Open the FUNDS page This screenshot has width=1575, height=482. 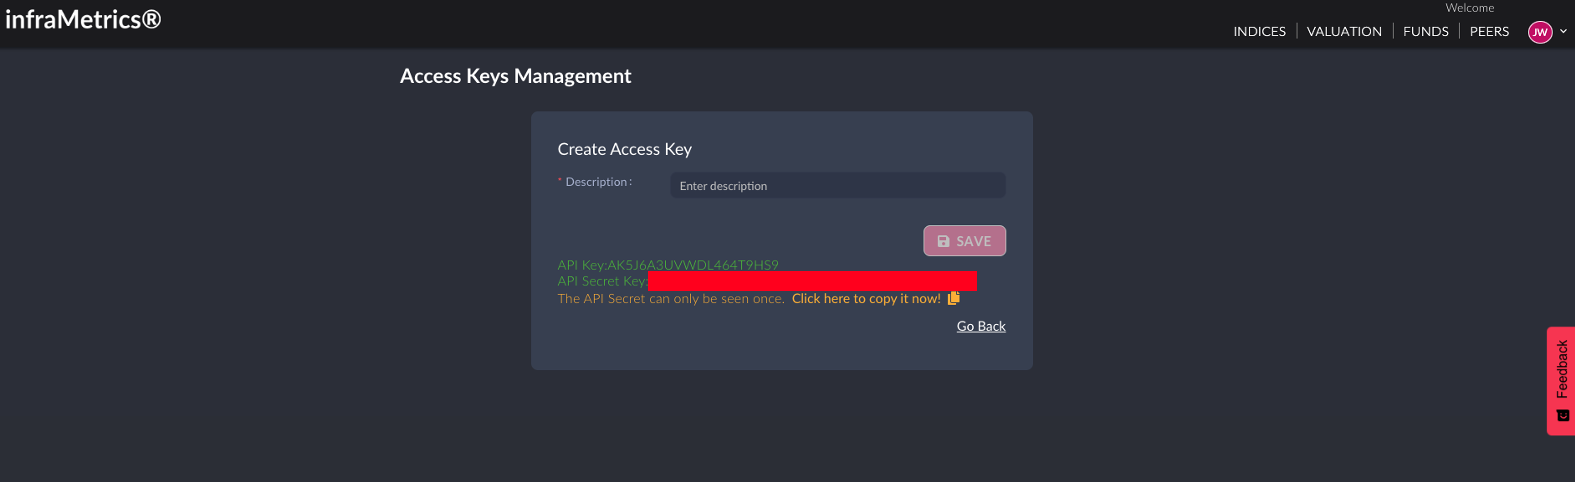coord(1425,31)
